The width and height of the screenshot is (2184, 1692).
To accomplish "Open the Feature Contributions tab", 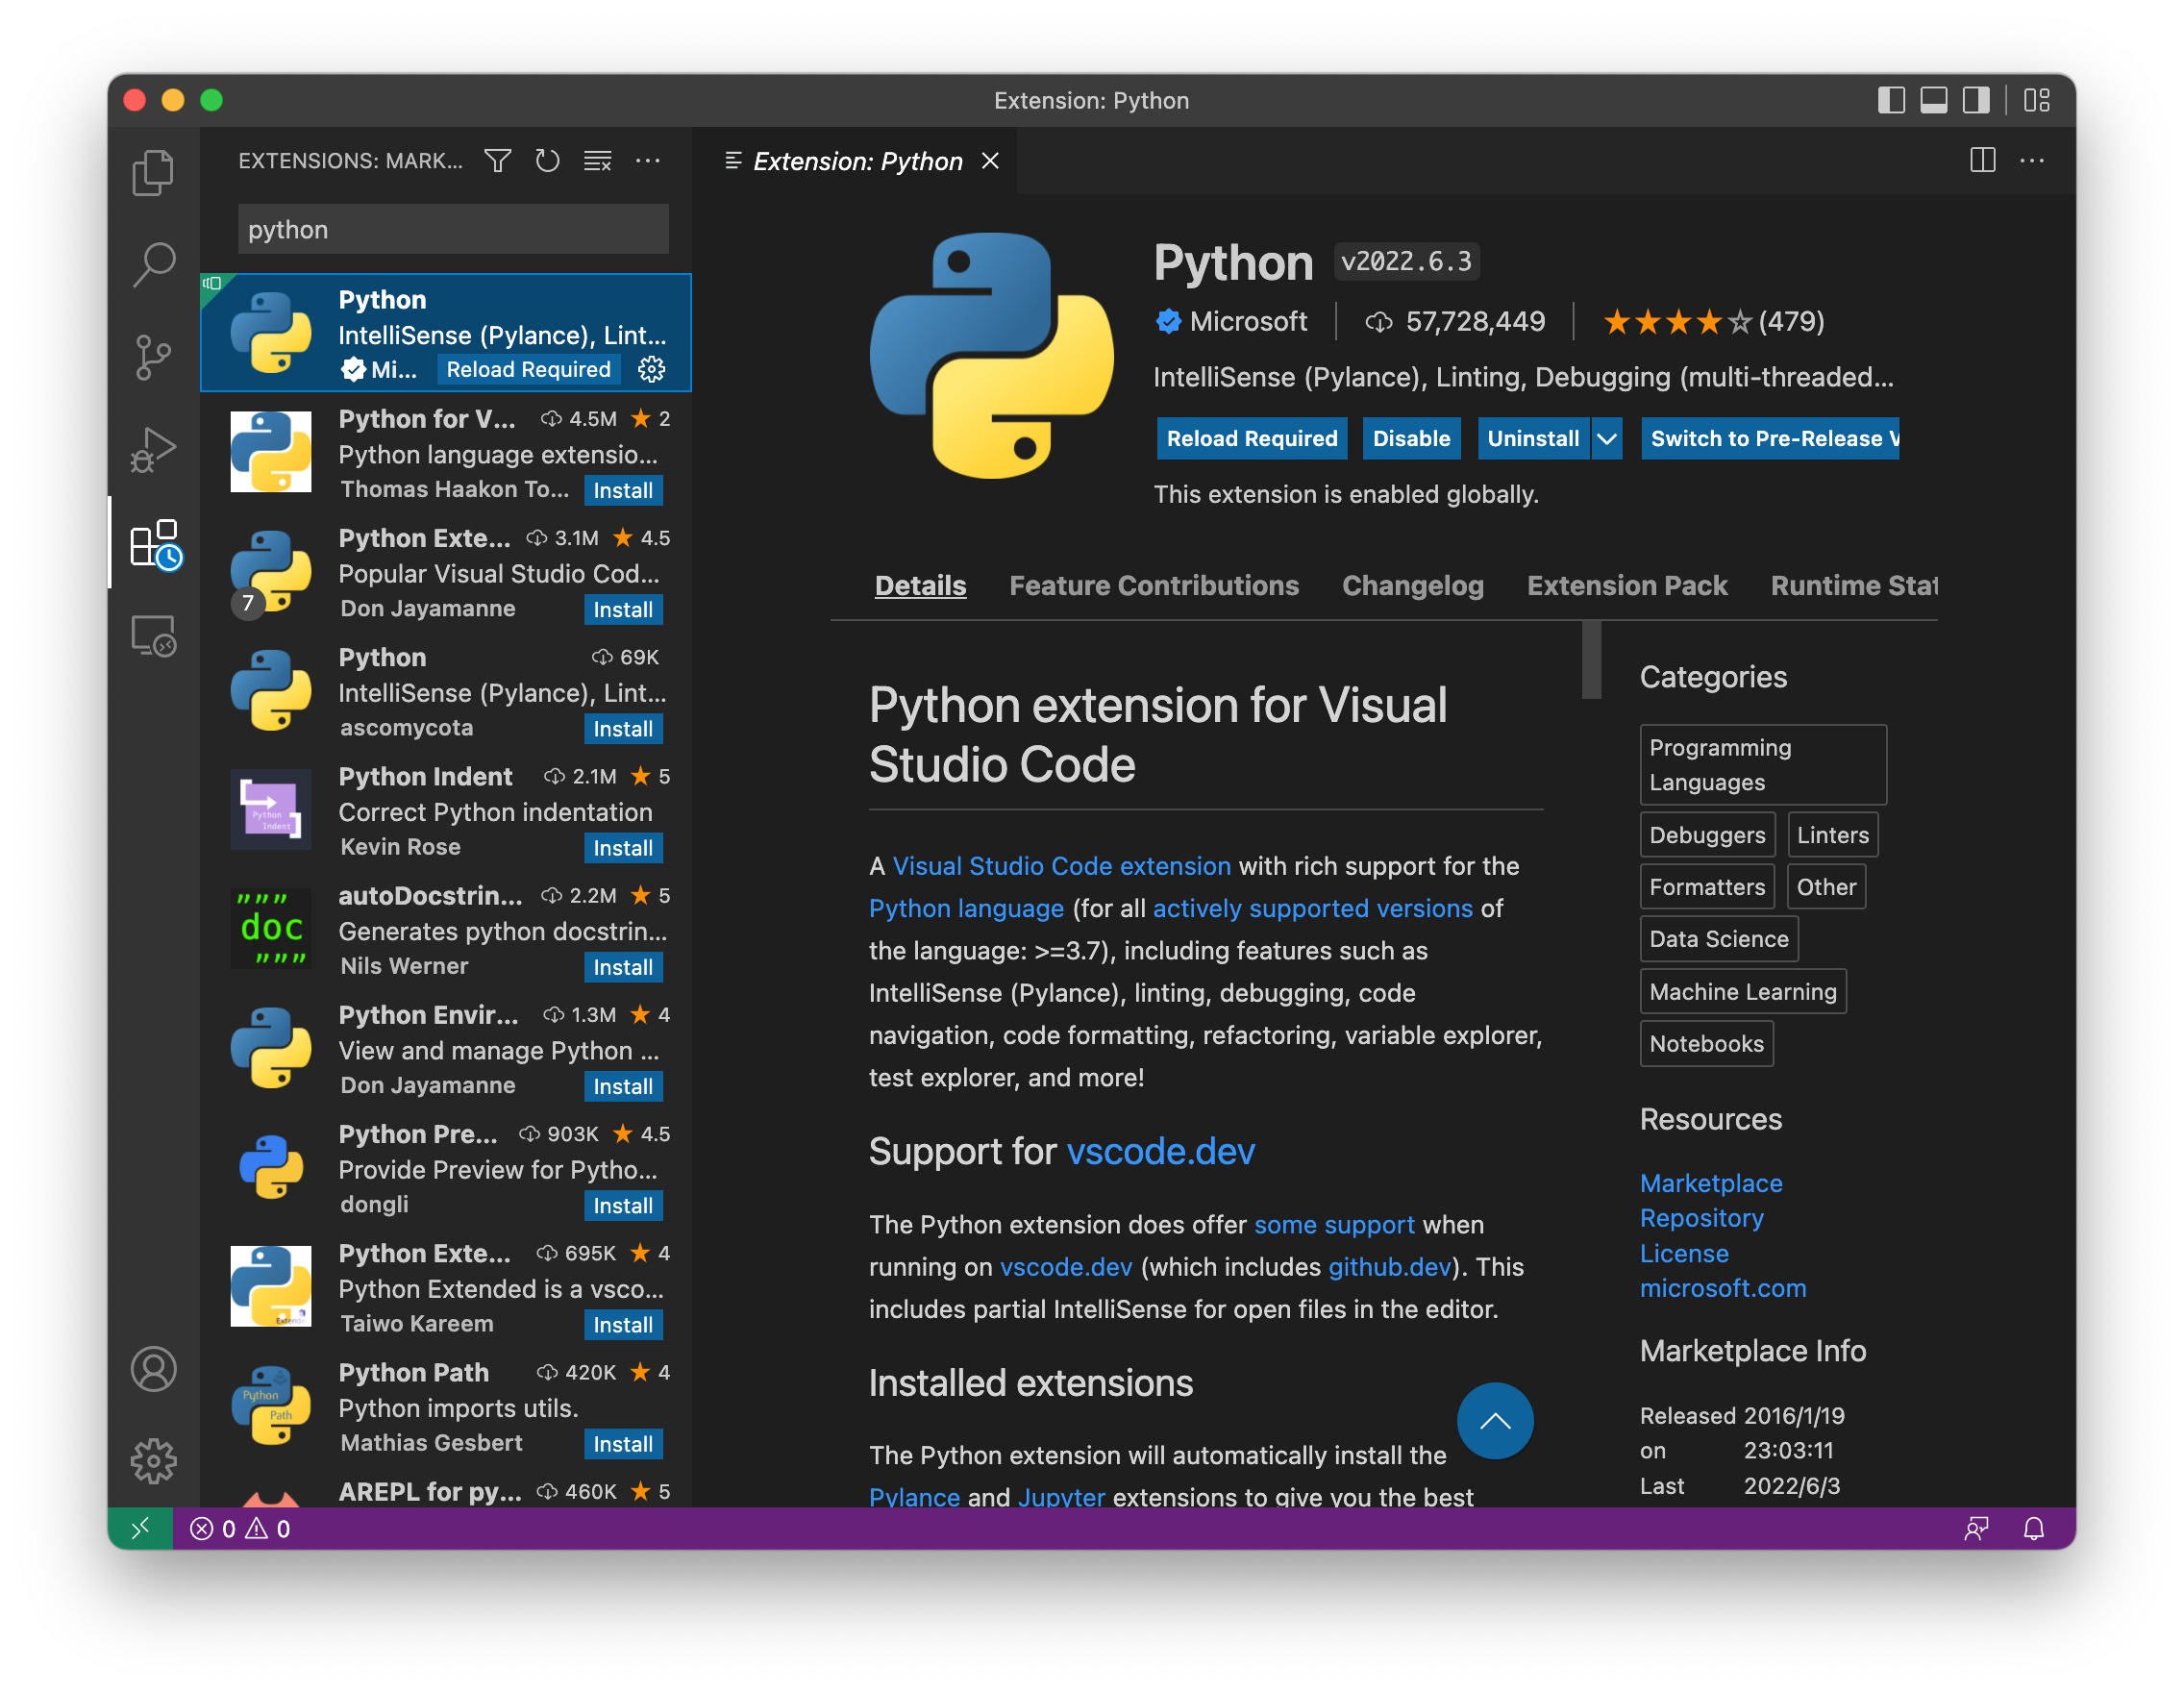I will pos(1154,585).
